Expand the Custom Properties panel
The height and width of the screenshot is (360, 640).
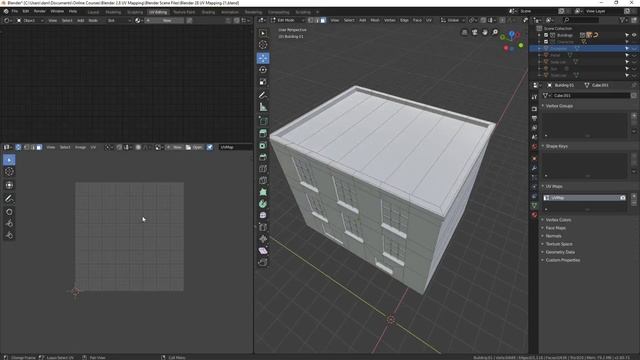coord(562,260)
